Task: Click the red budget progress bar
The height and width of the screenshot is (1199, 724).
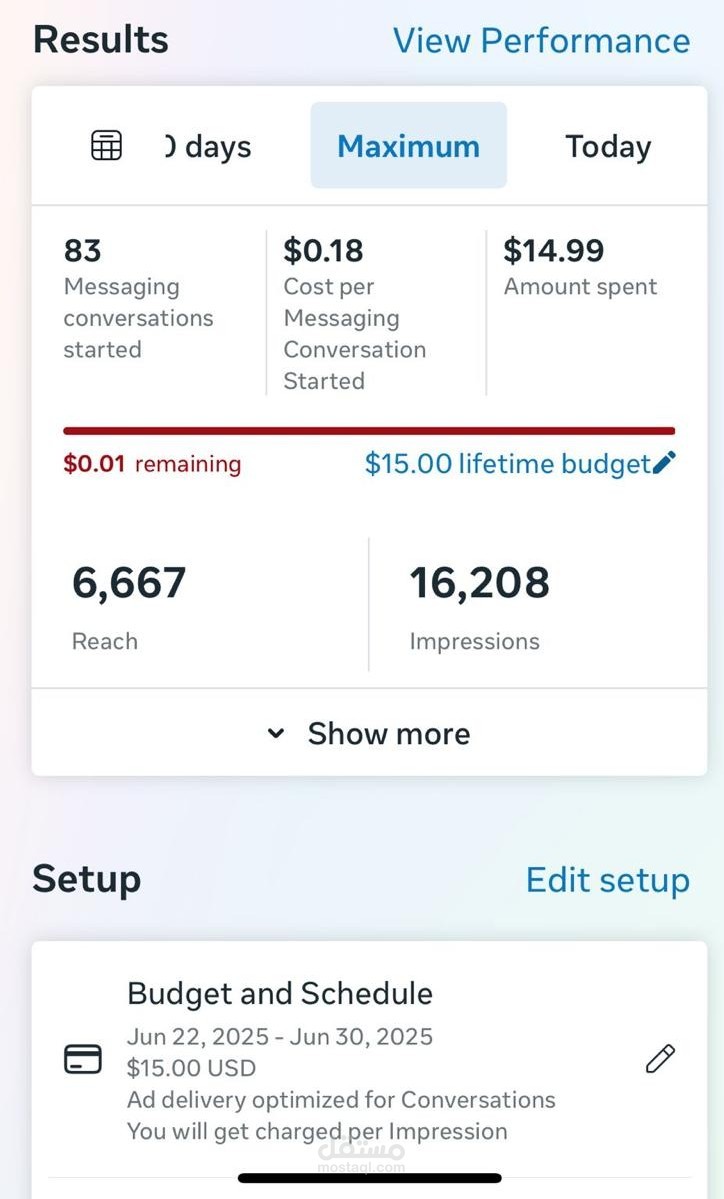Action: point(369,431)
